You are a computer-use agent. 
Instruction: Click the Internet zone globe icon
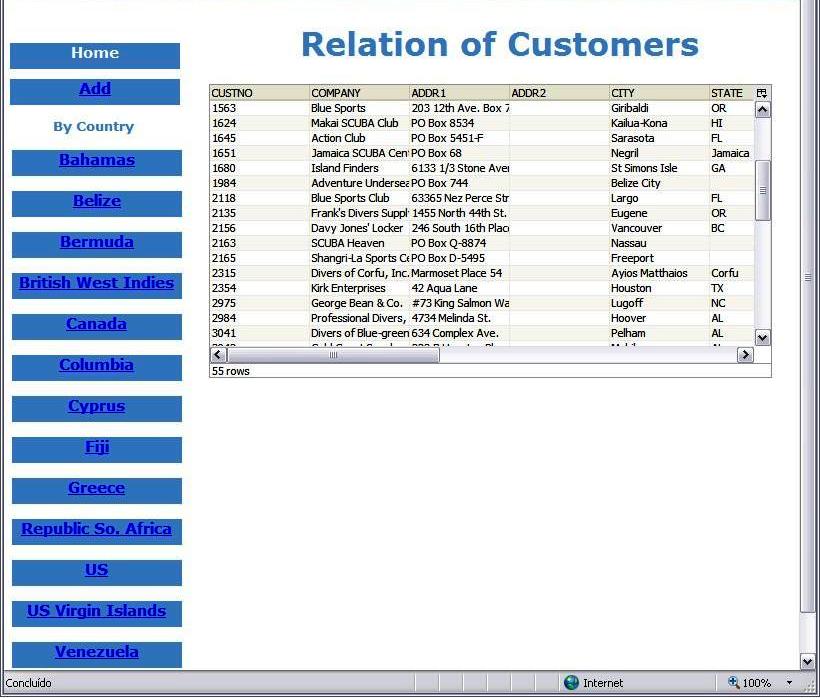tap(571, 683)
